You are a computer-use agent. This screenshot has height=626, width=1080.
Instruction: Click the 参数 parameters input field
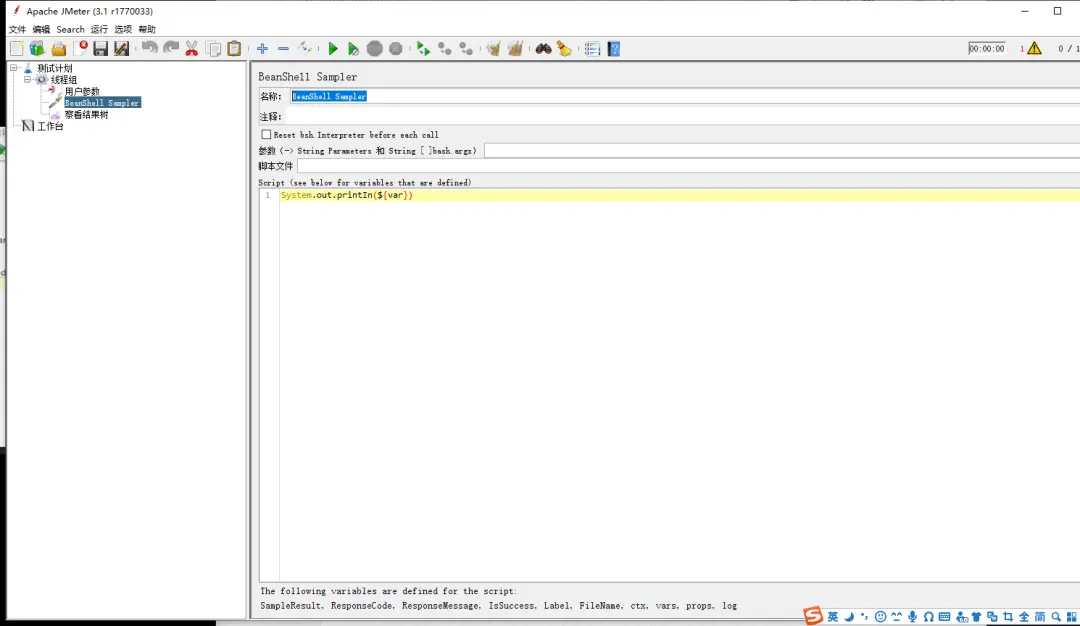pos(782,150)
